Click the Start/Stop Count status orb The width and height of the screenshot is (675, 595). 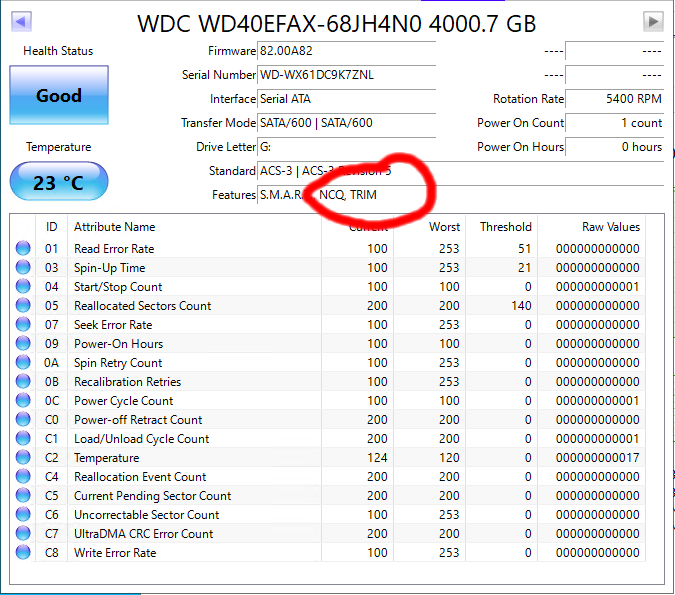point(23,286)
